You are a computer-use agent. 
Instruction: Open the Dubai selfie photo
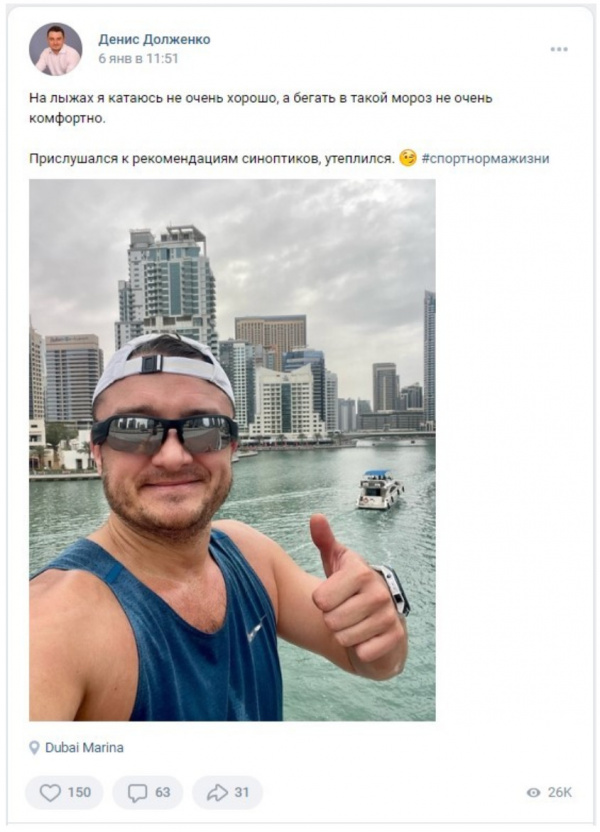coord(232,450)
